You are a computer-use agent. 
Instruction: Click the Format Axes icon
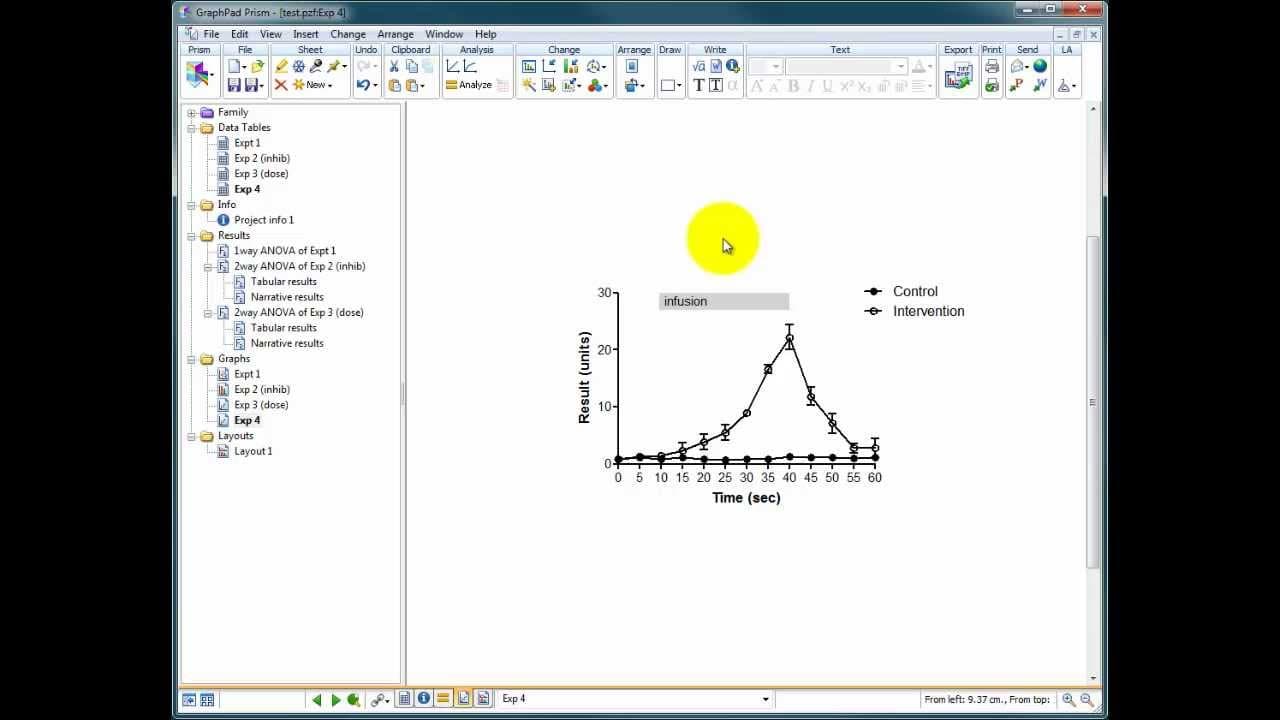pos(549,66)
